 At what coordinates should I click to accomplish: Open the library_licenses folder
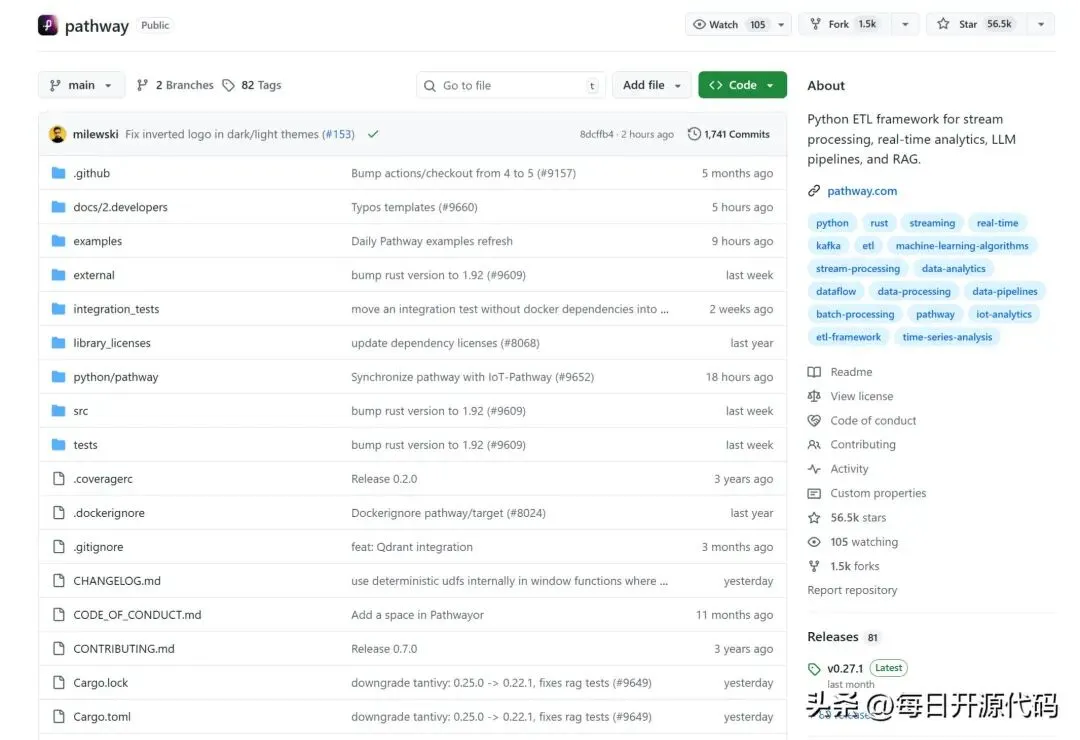[112, 343]
